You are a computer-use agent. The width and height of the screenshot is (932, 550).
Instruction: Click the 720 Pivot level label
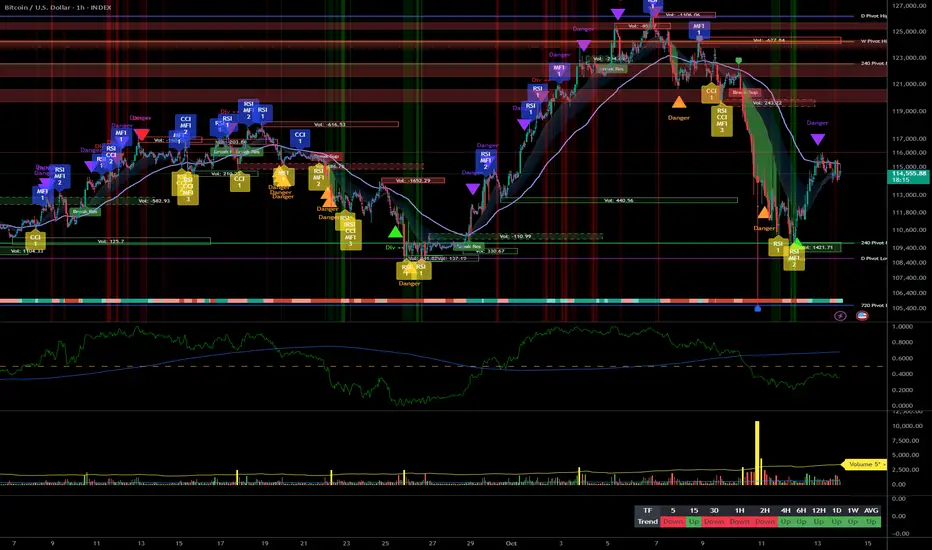873,305
